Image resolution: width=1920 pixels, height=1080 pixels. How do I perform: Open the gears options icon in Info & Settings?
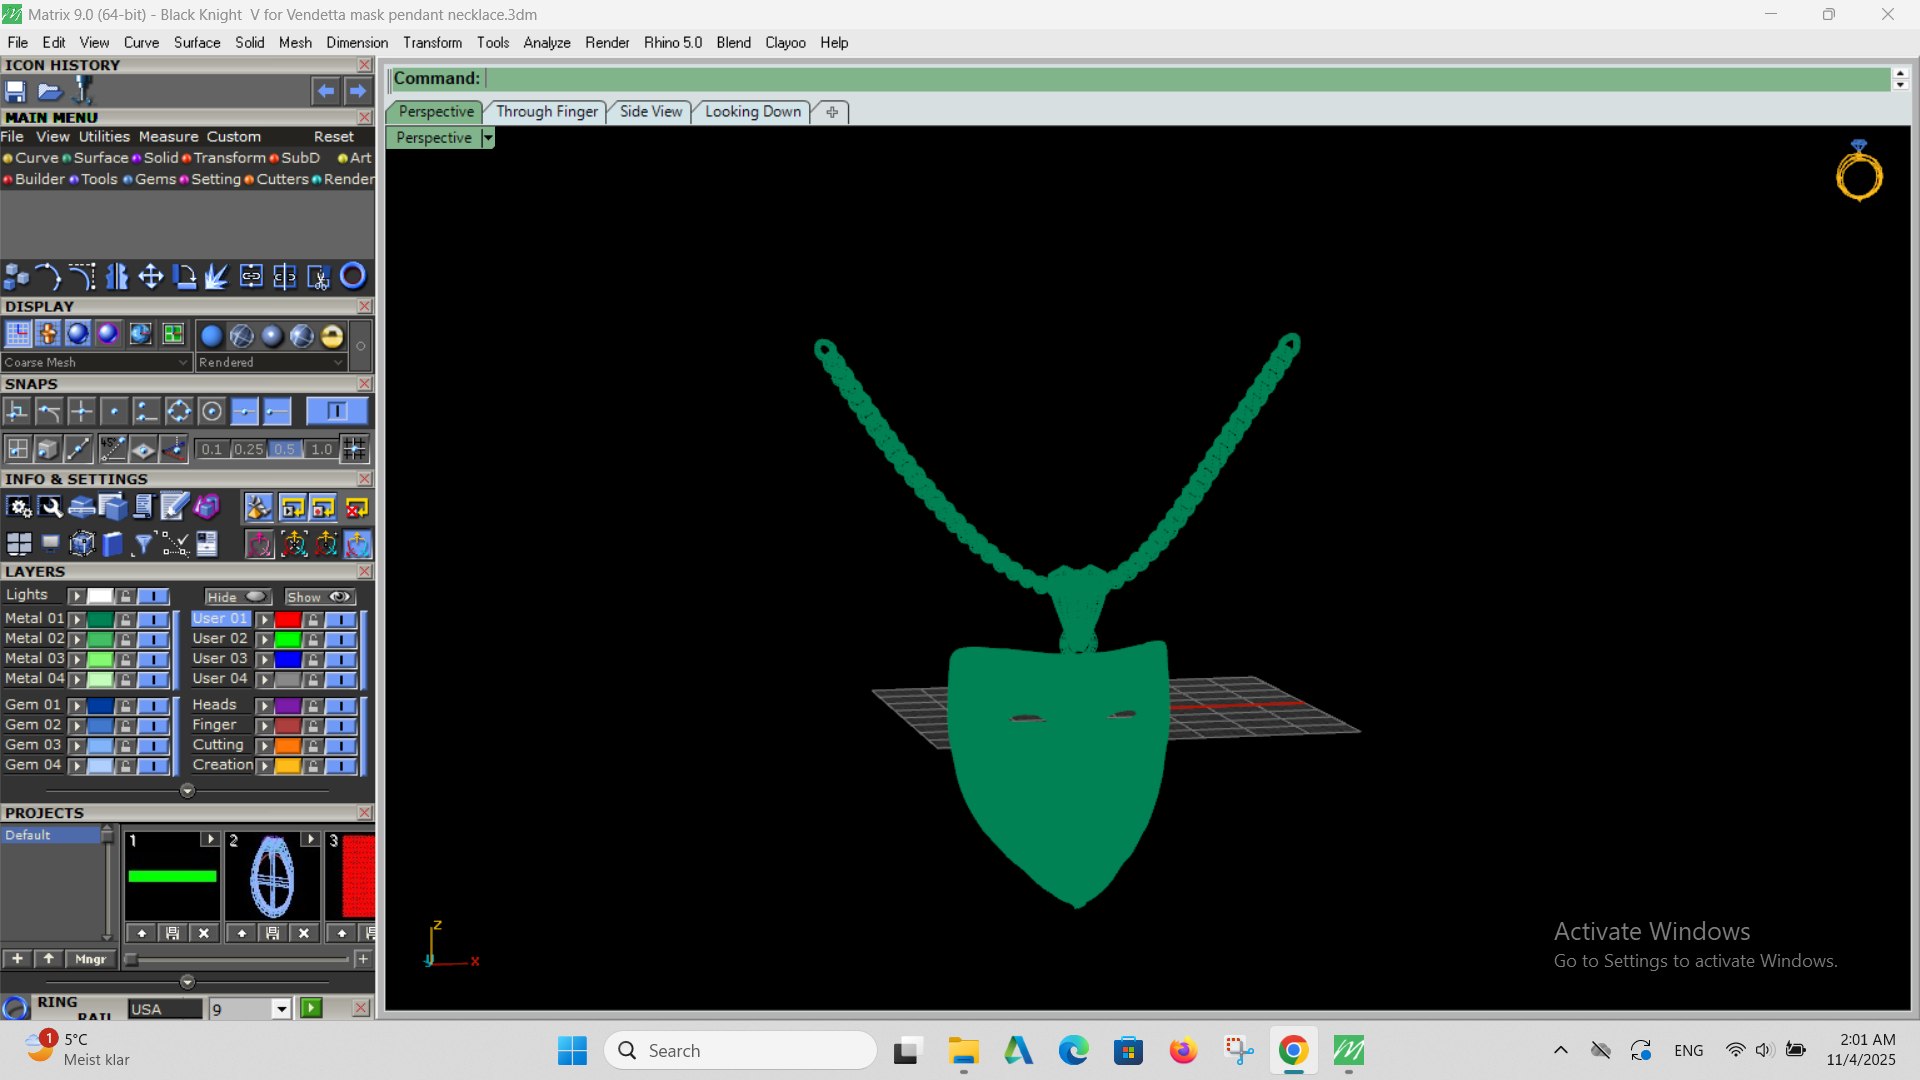pyautogui.click(x=18, y=508)
